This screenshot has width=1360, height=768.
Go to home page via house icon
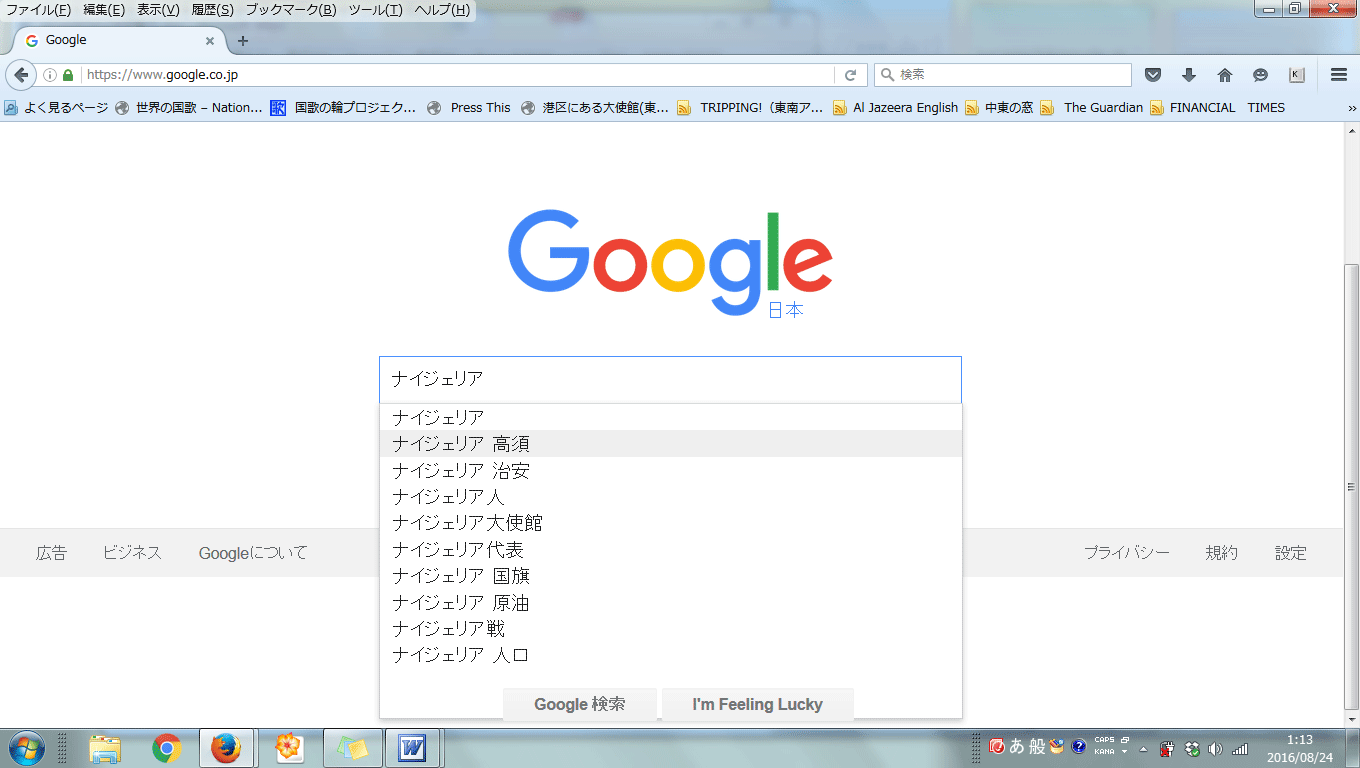coord(1225,75)
